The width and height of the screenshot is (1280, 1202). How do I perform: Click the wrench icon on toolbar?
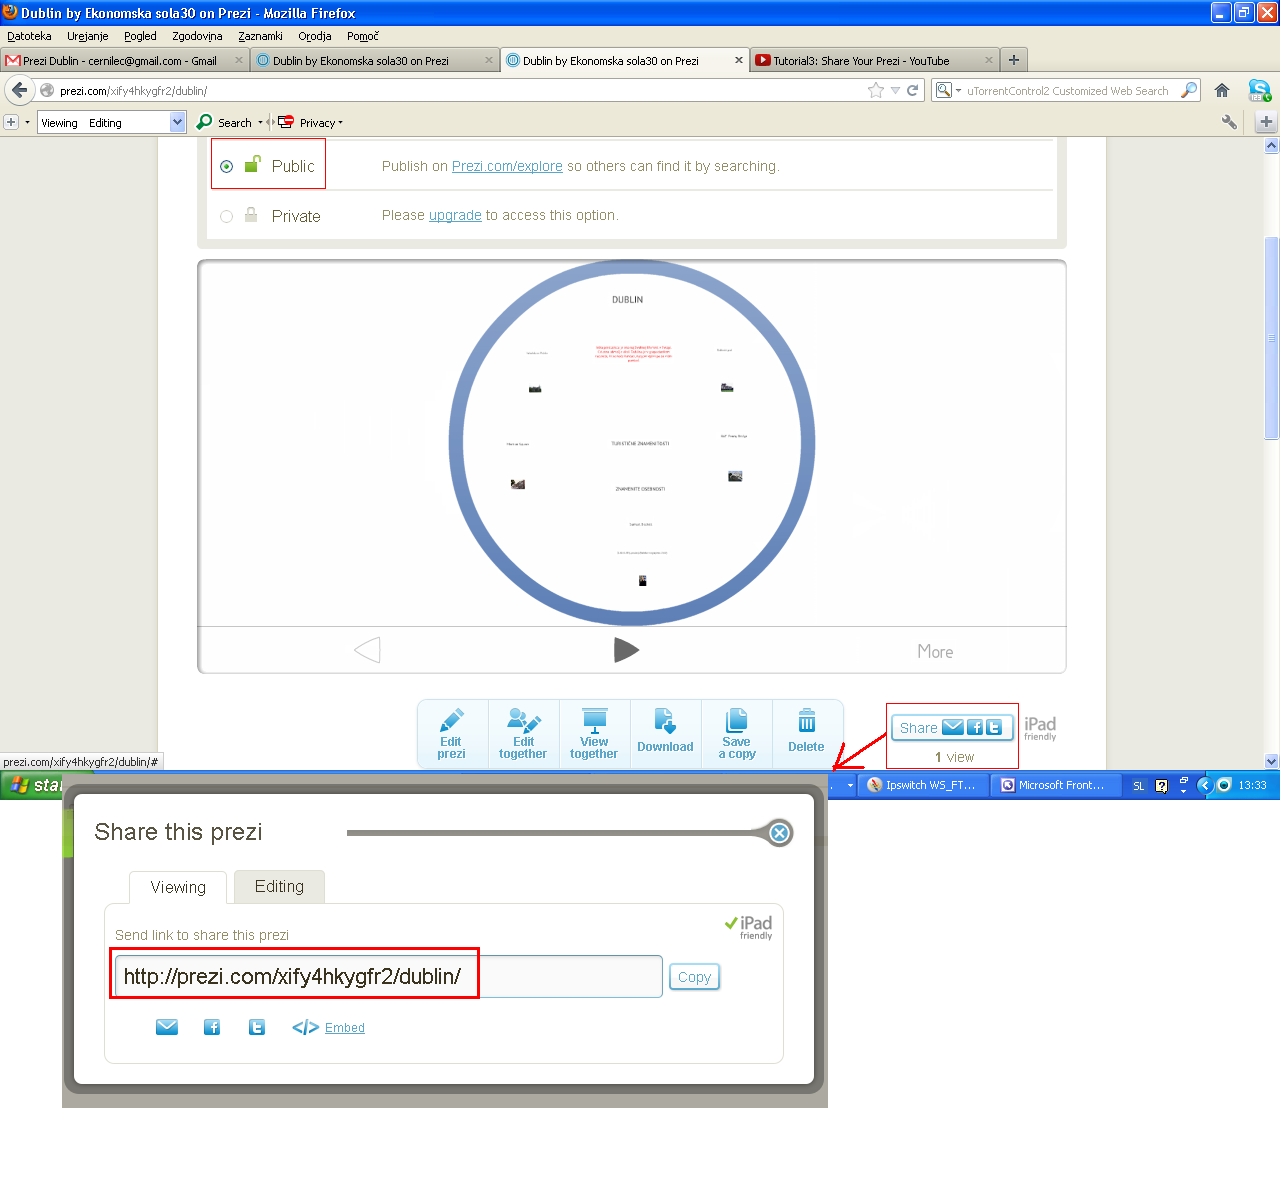pyautogui.click(x=1229, y=122)
